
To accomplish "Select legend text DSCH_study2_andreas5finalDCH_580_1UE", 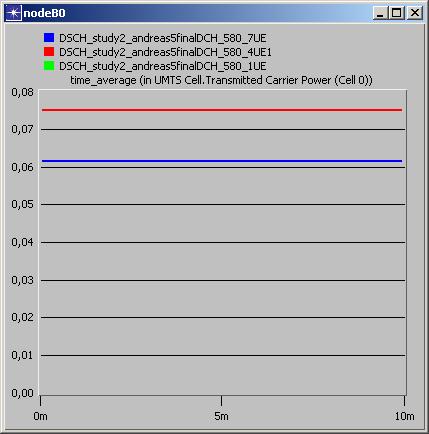I will coord(163,66).
